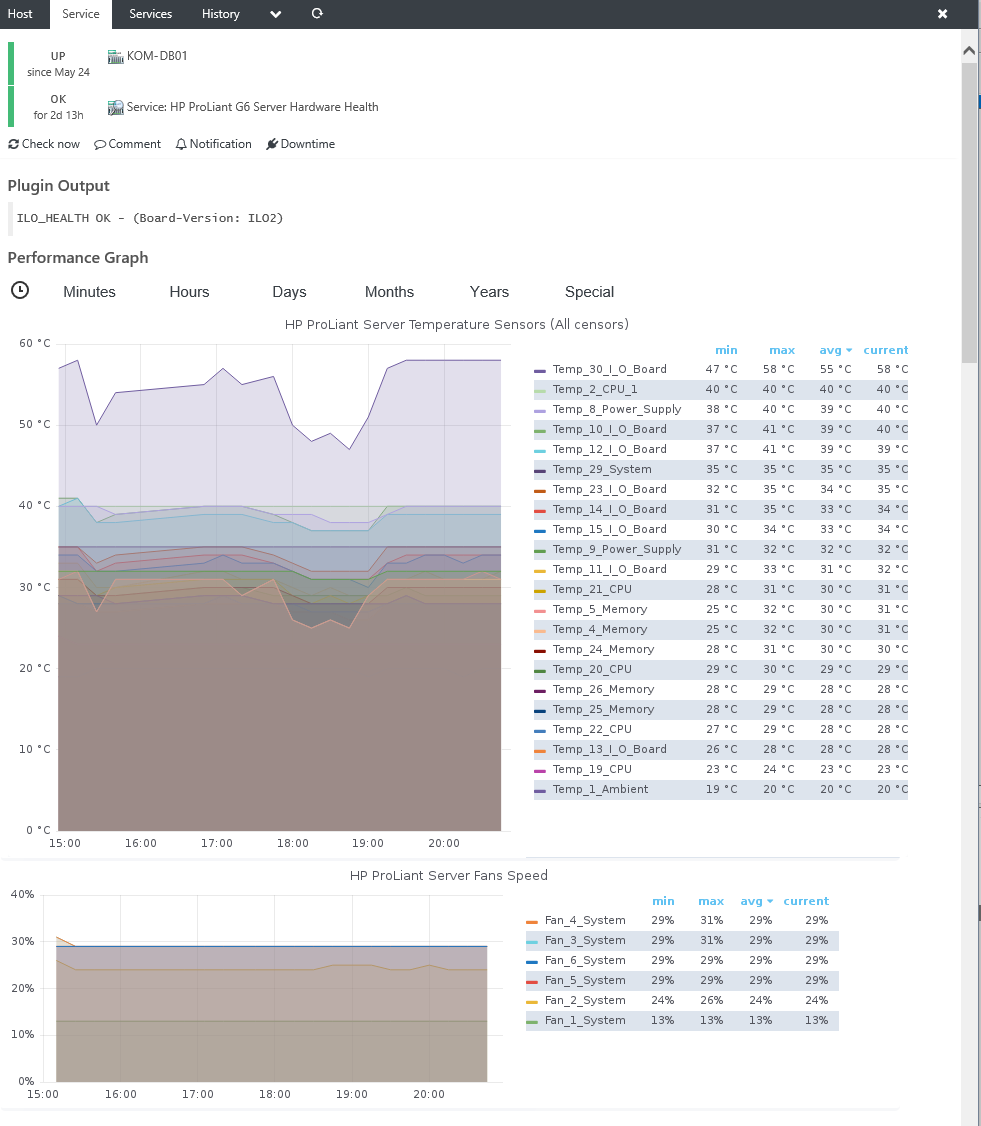Open the avg sort dropdown in the temperature table

[x=848, y=350]
